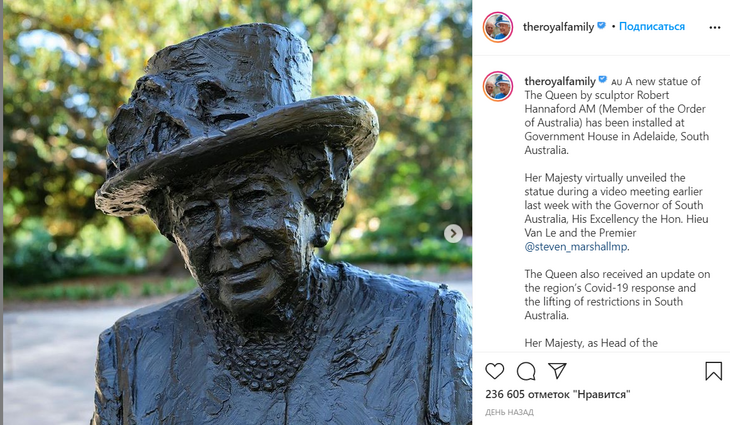Click the verified badge next to caption username
This screenshot has width=730, height=425.
pyautogui.click(x=602, y=80)
